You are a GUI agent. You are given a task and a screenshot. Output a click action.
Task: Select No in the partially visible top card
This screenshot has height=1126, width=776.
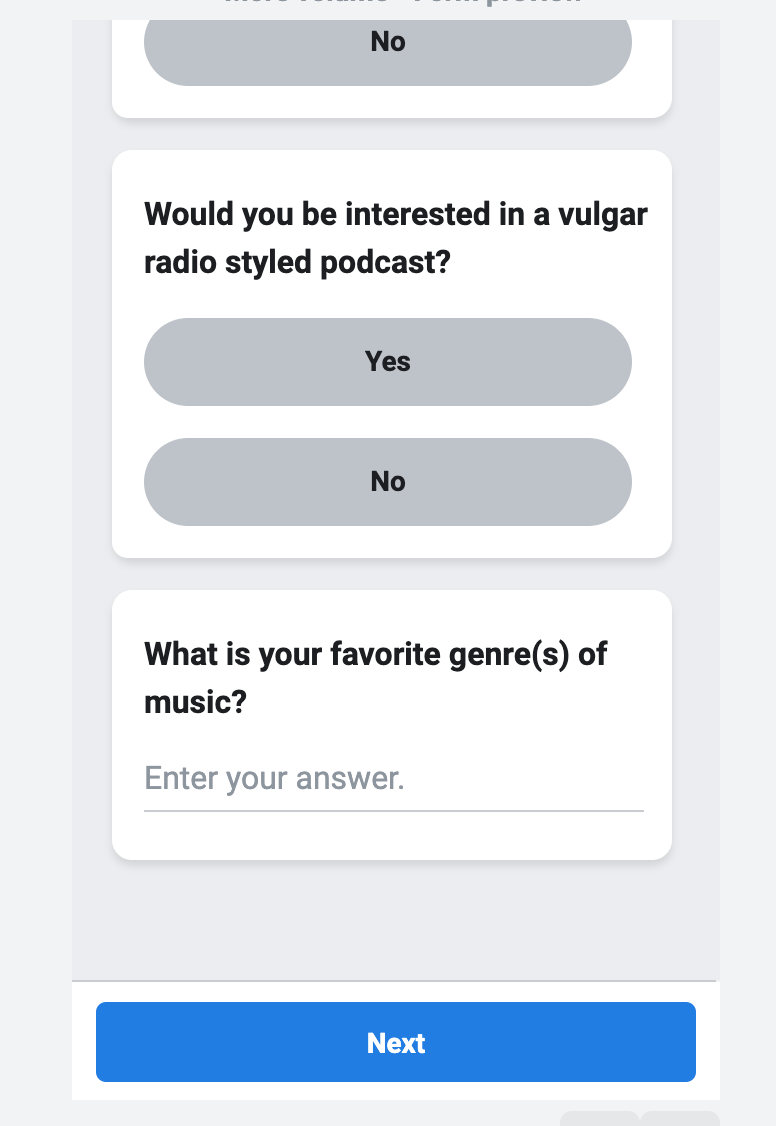388,42
